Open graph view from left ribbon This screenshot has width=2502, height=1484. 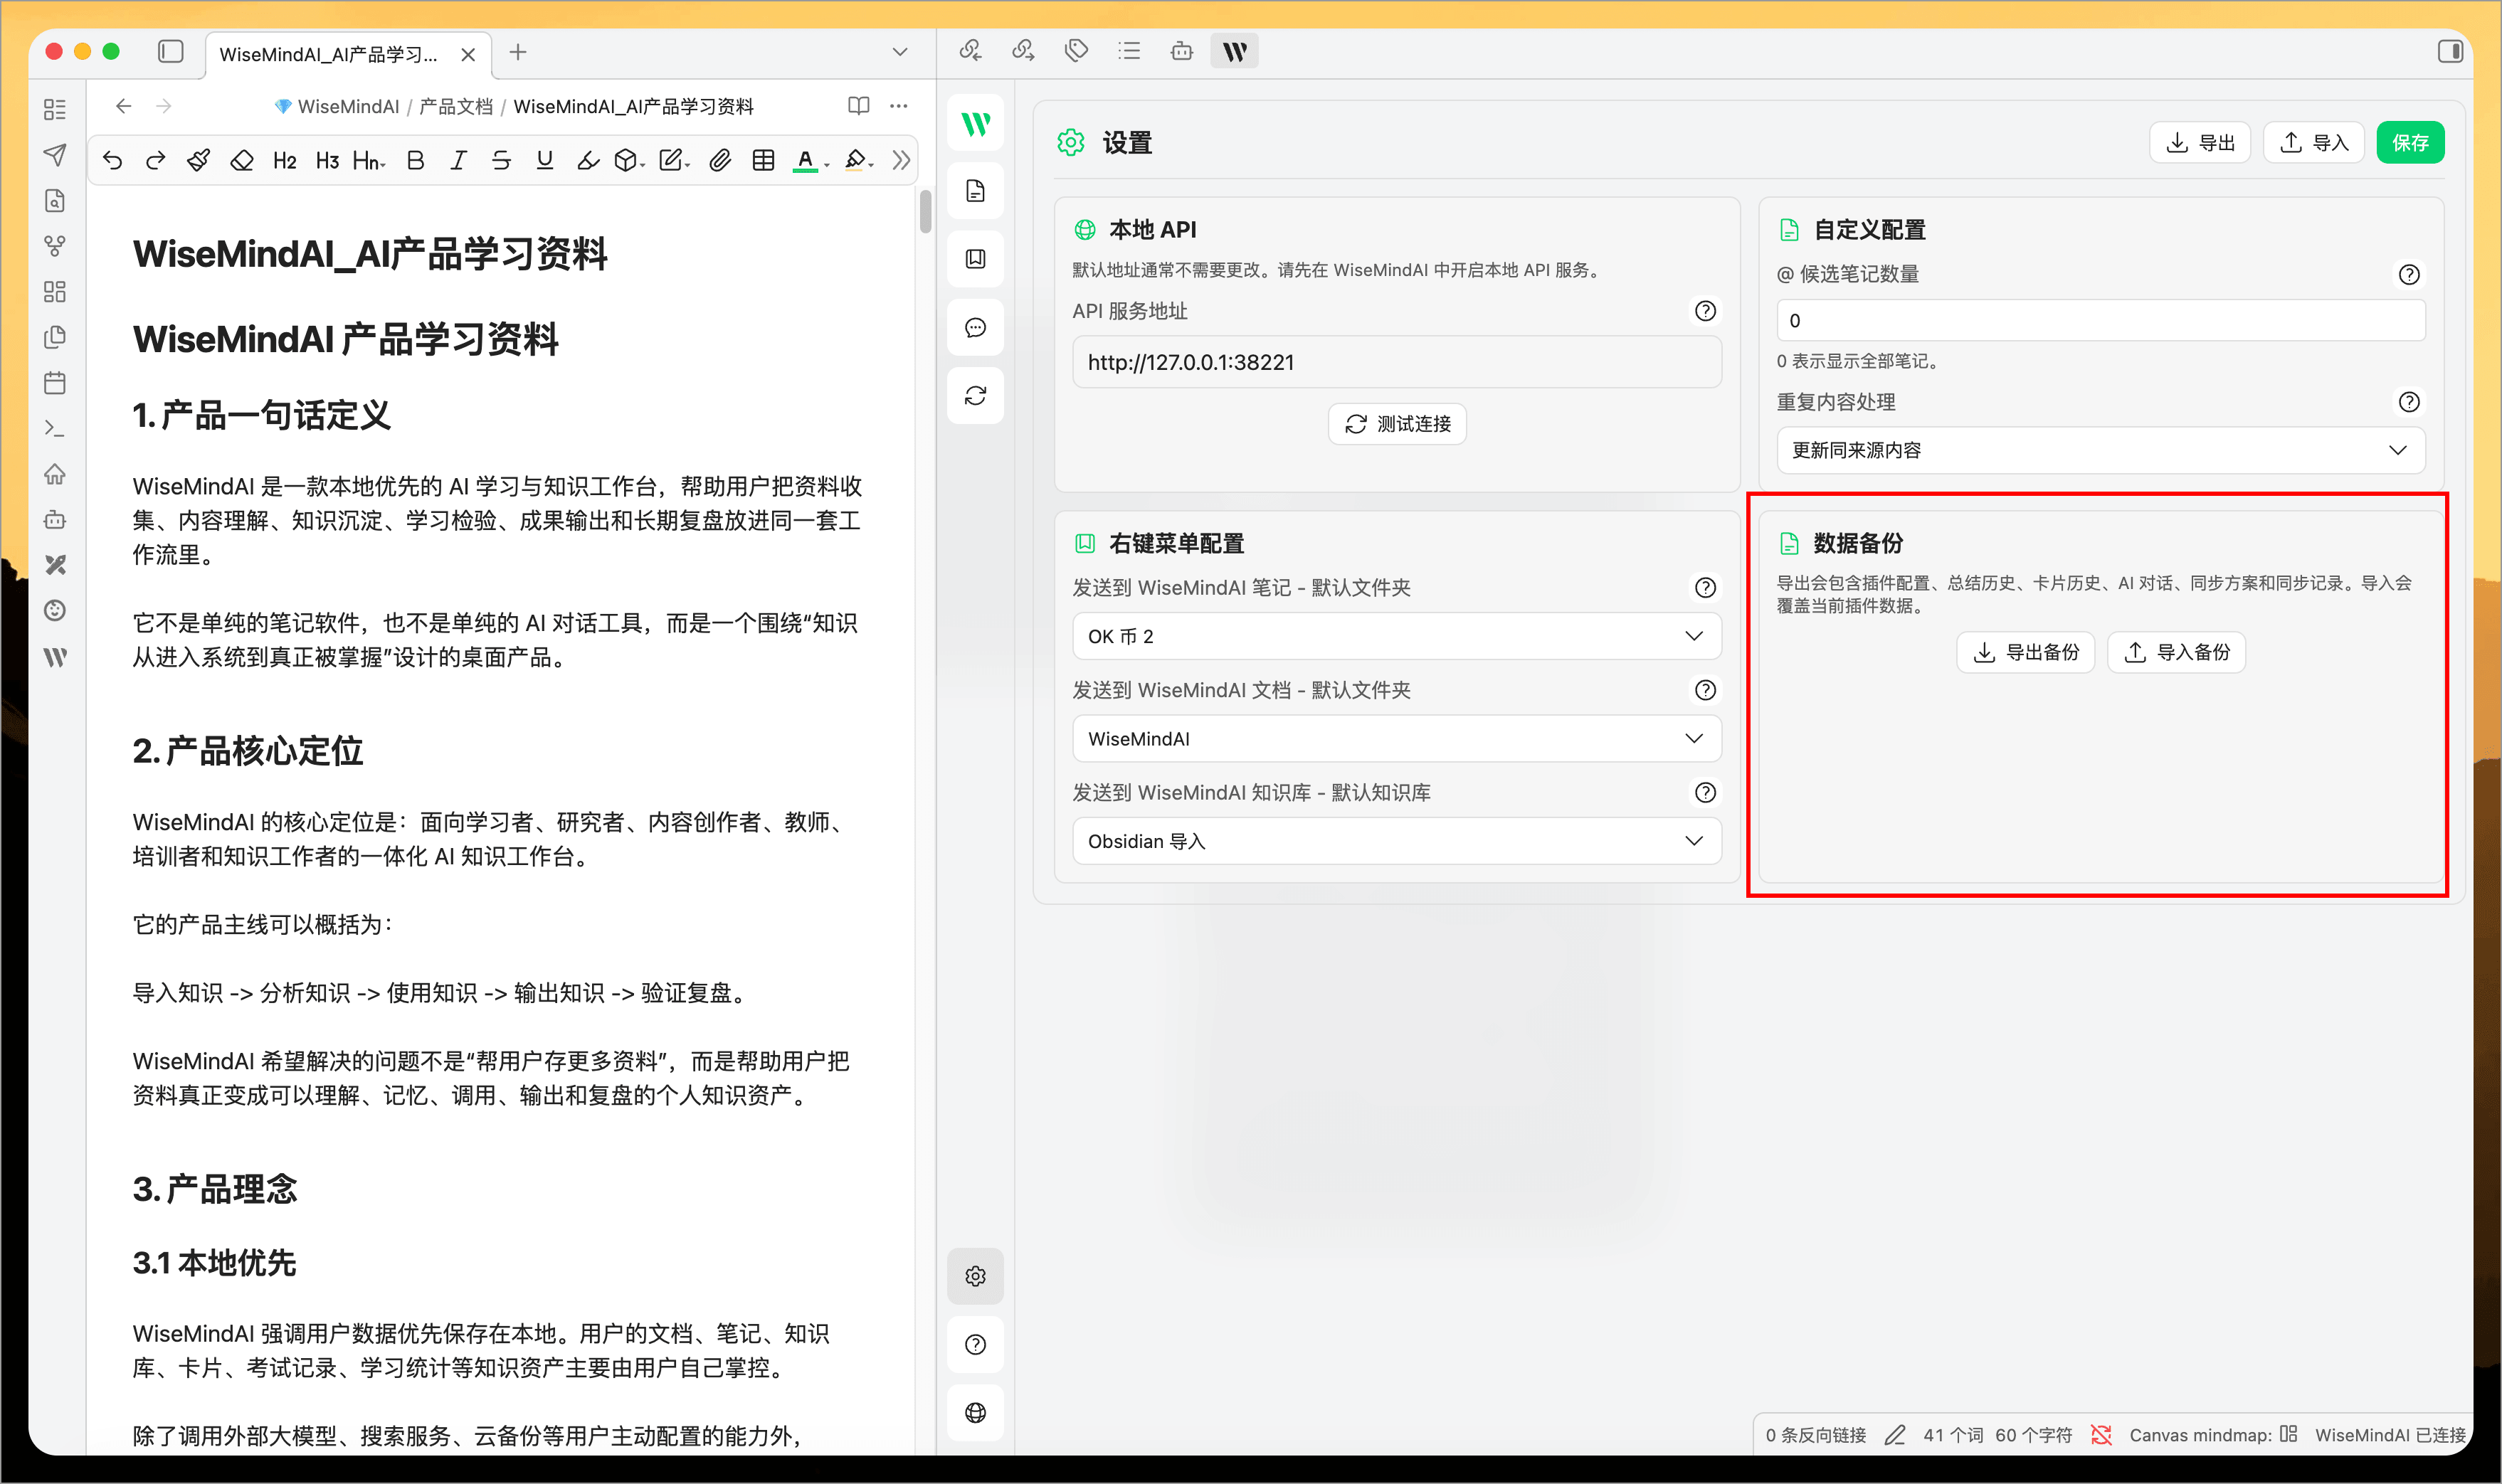(55, 246)
